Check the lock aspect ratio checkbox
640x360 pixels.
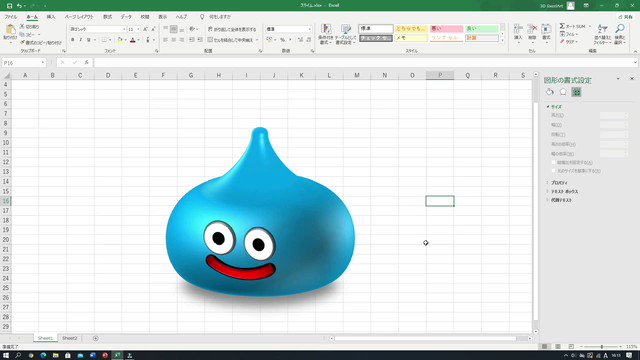[x=554, y=162]
